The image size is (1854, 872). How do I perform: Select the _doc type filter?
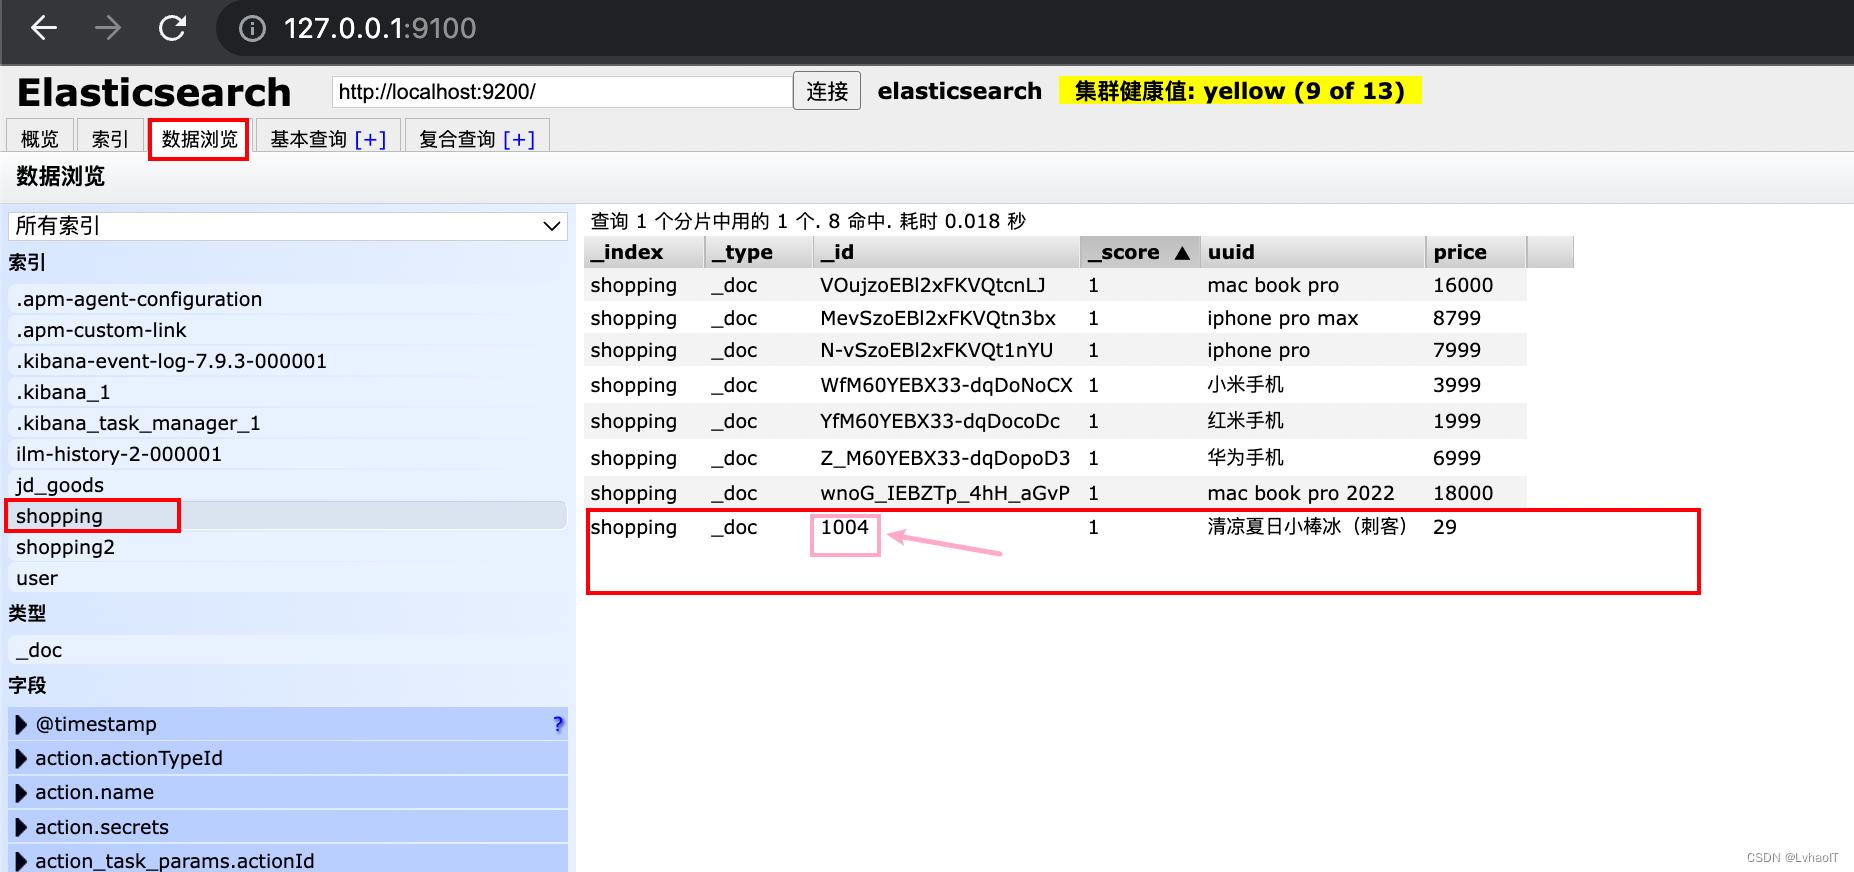(288, 650)
